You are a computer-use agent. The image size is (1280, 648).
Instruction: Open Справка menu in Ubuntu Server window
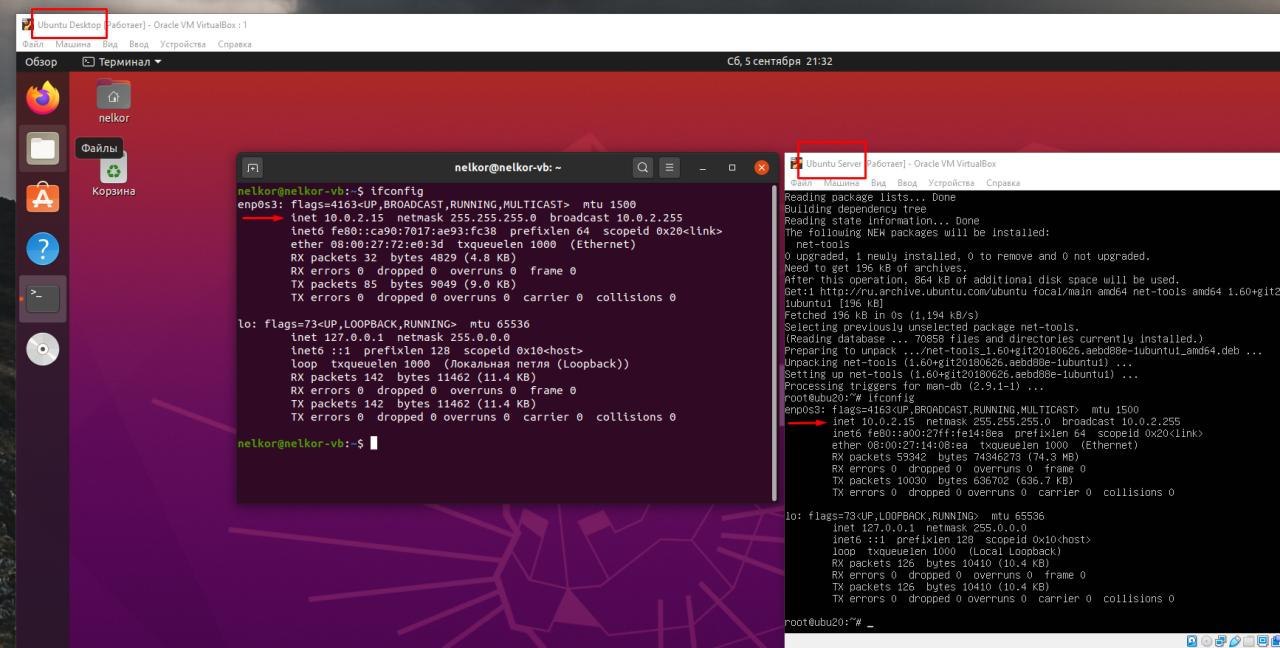coord(1003,183)
